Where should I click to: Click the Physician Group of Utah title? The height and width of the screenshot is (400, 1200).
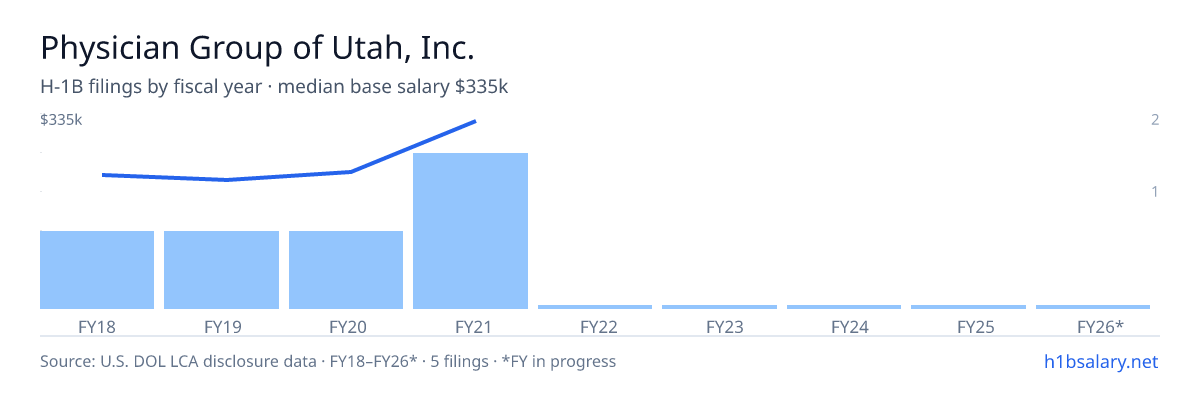pyautogui.click(x=257, y=48)
